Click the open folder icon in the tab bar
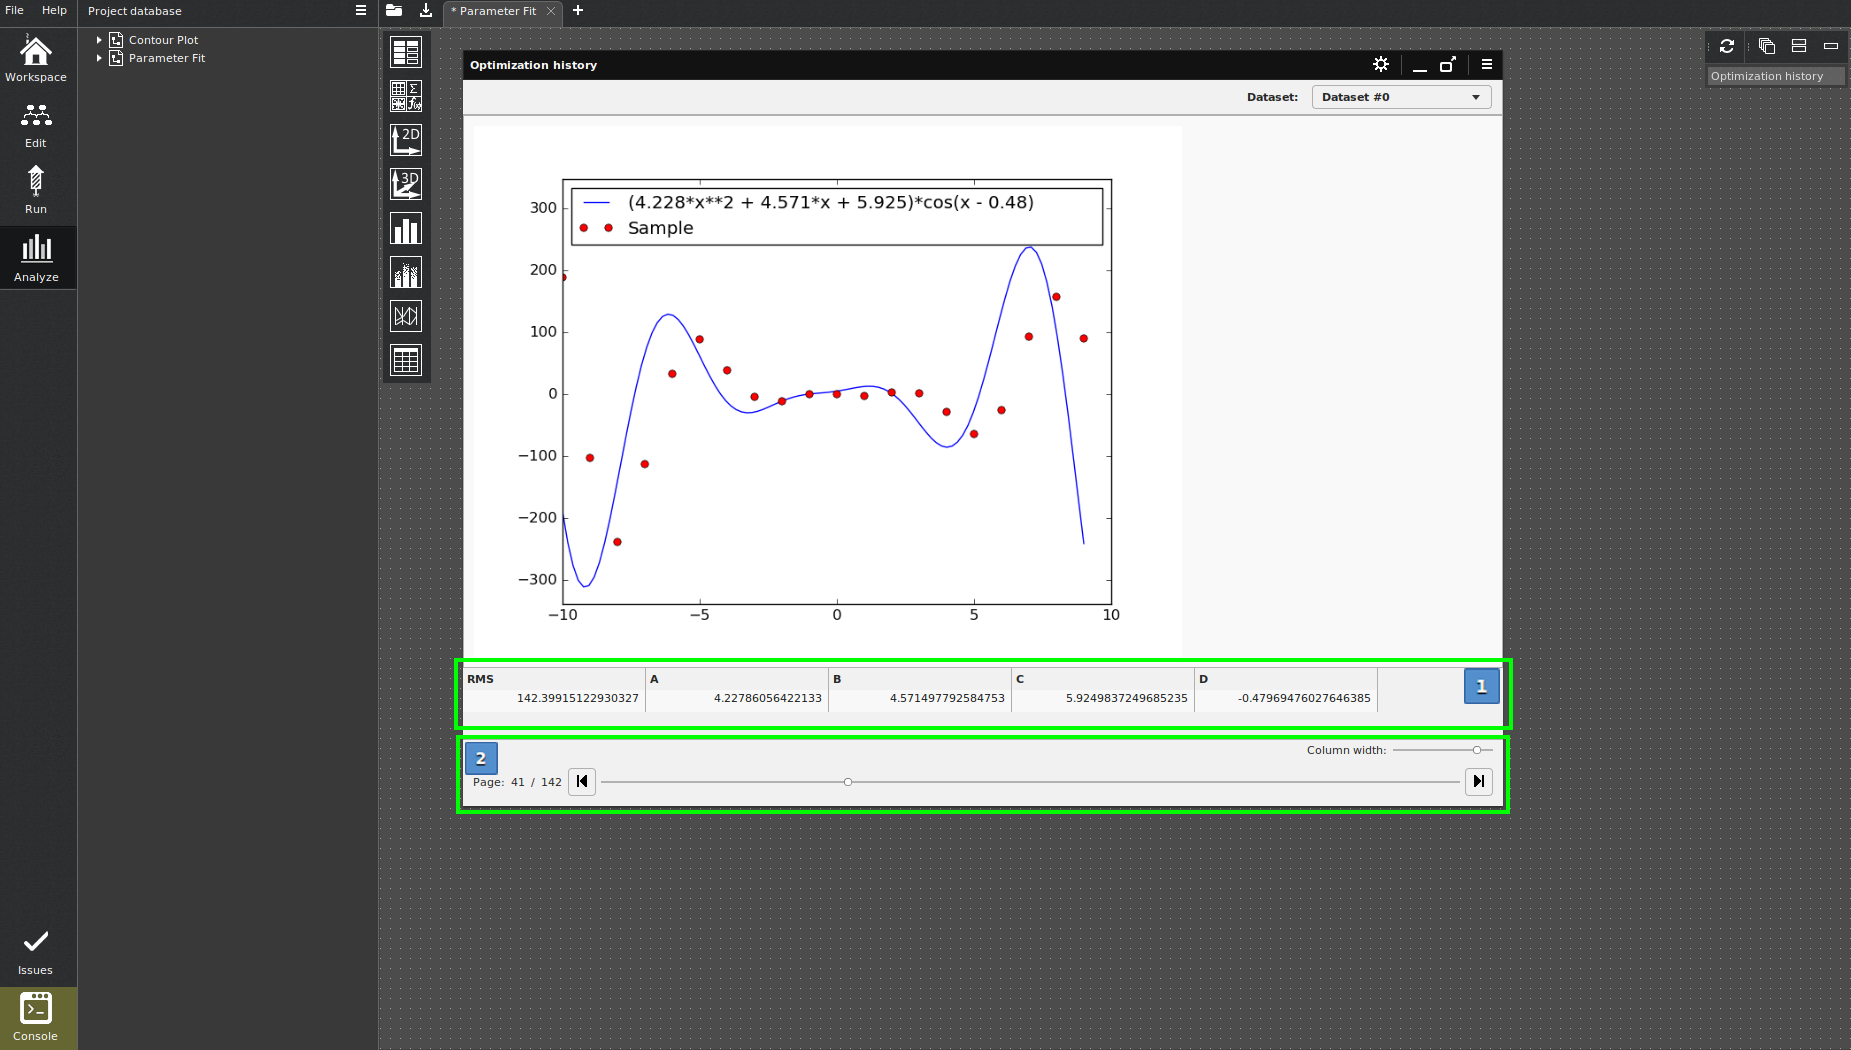The image size is (1851, 1050). [394, 11]
